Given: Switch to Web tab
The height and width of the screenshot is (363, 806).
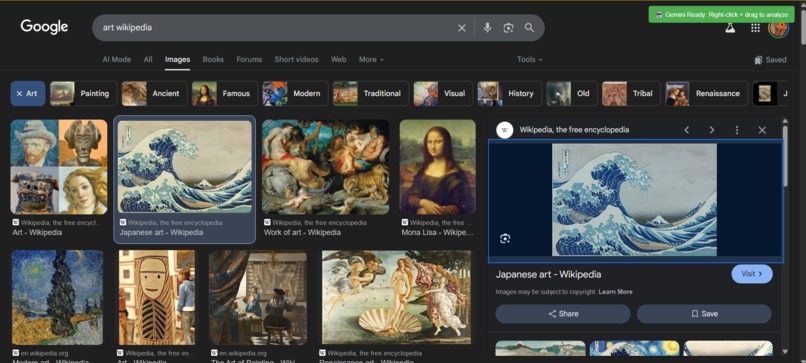Looking at the screenshot, I should pos(338,60).
